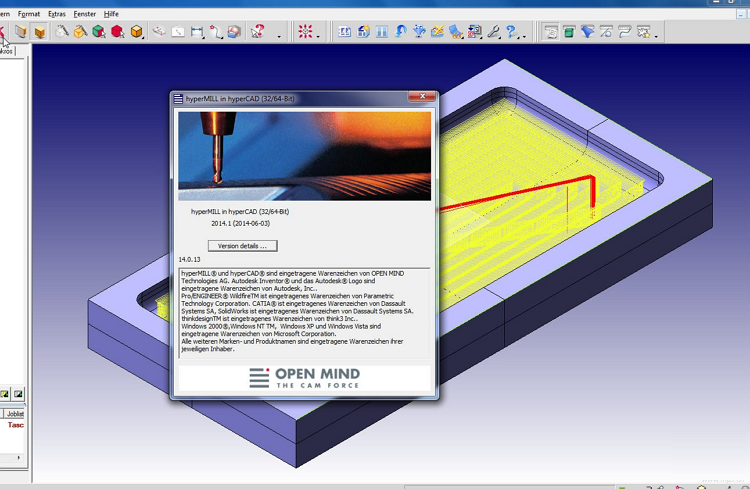Activate the red question mark context help cursor
Image resolution: width=750 pixels, height=489 pixels.
click(257, 32)
